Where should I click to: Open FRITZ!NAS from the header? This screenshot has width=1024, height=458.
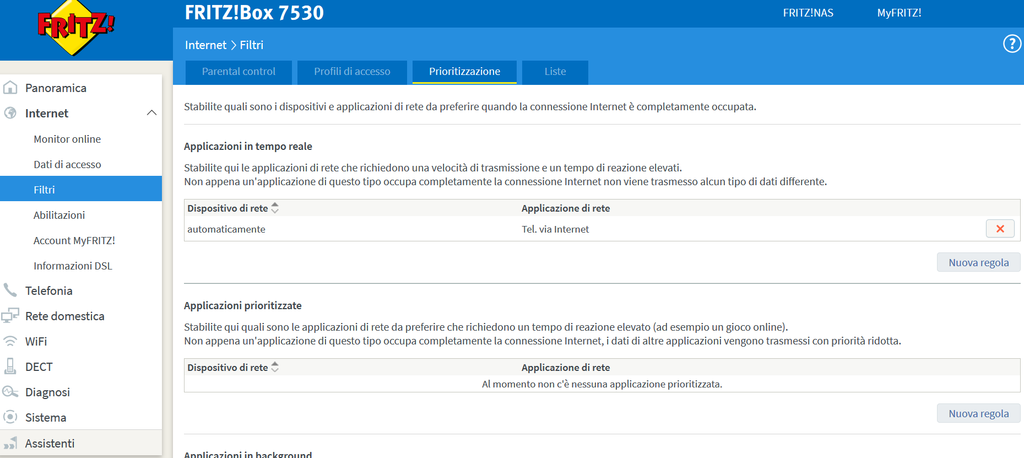click(x=808, y=13)
